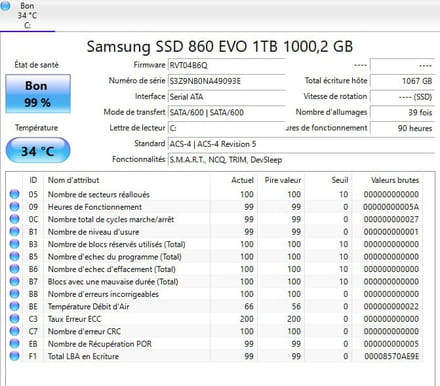Click the transfer mode field SATA/600 | SATA/600
Viewport: 440px width, 386px height.
coord(226,112)
